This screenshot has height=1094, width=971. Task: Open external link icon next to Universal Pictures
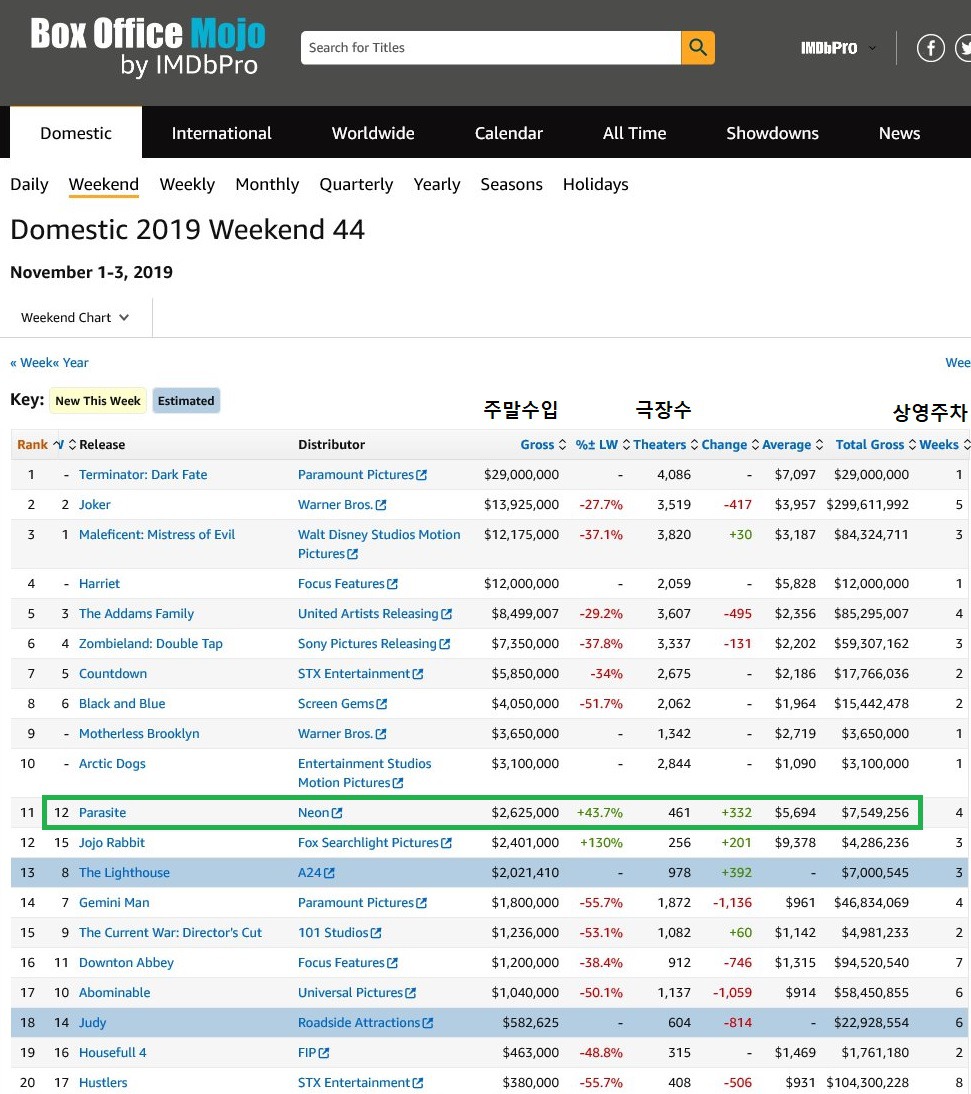click(x=411, y=993)
